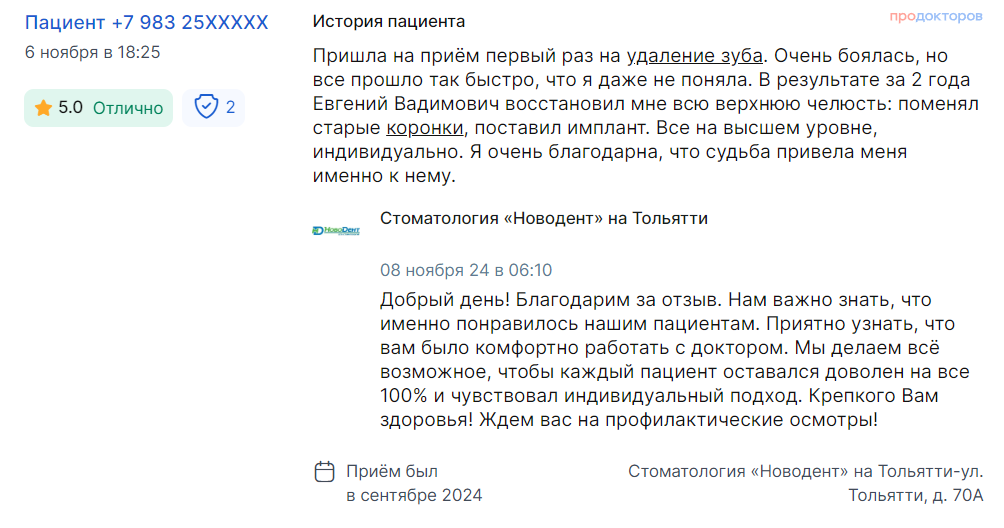Image resolution: width=1004 pixels, height=528 pixels.
Task: Follow the удаление зуба underlined link
Action: coord(694,56)
